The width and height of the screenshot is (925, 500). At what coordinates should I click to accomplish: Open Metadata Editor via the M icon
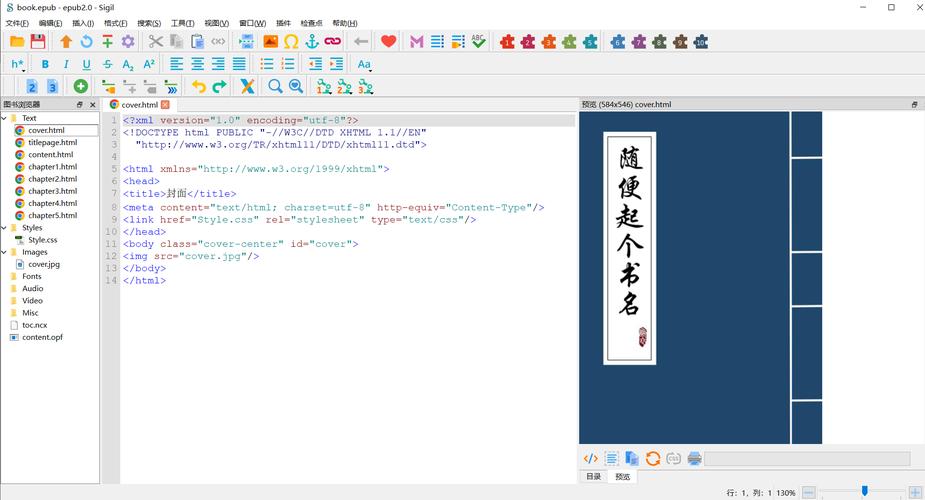[x=416, y=41]
